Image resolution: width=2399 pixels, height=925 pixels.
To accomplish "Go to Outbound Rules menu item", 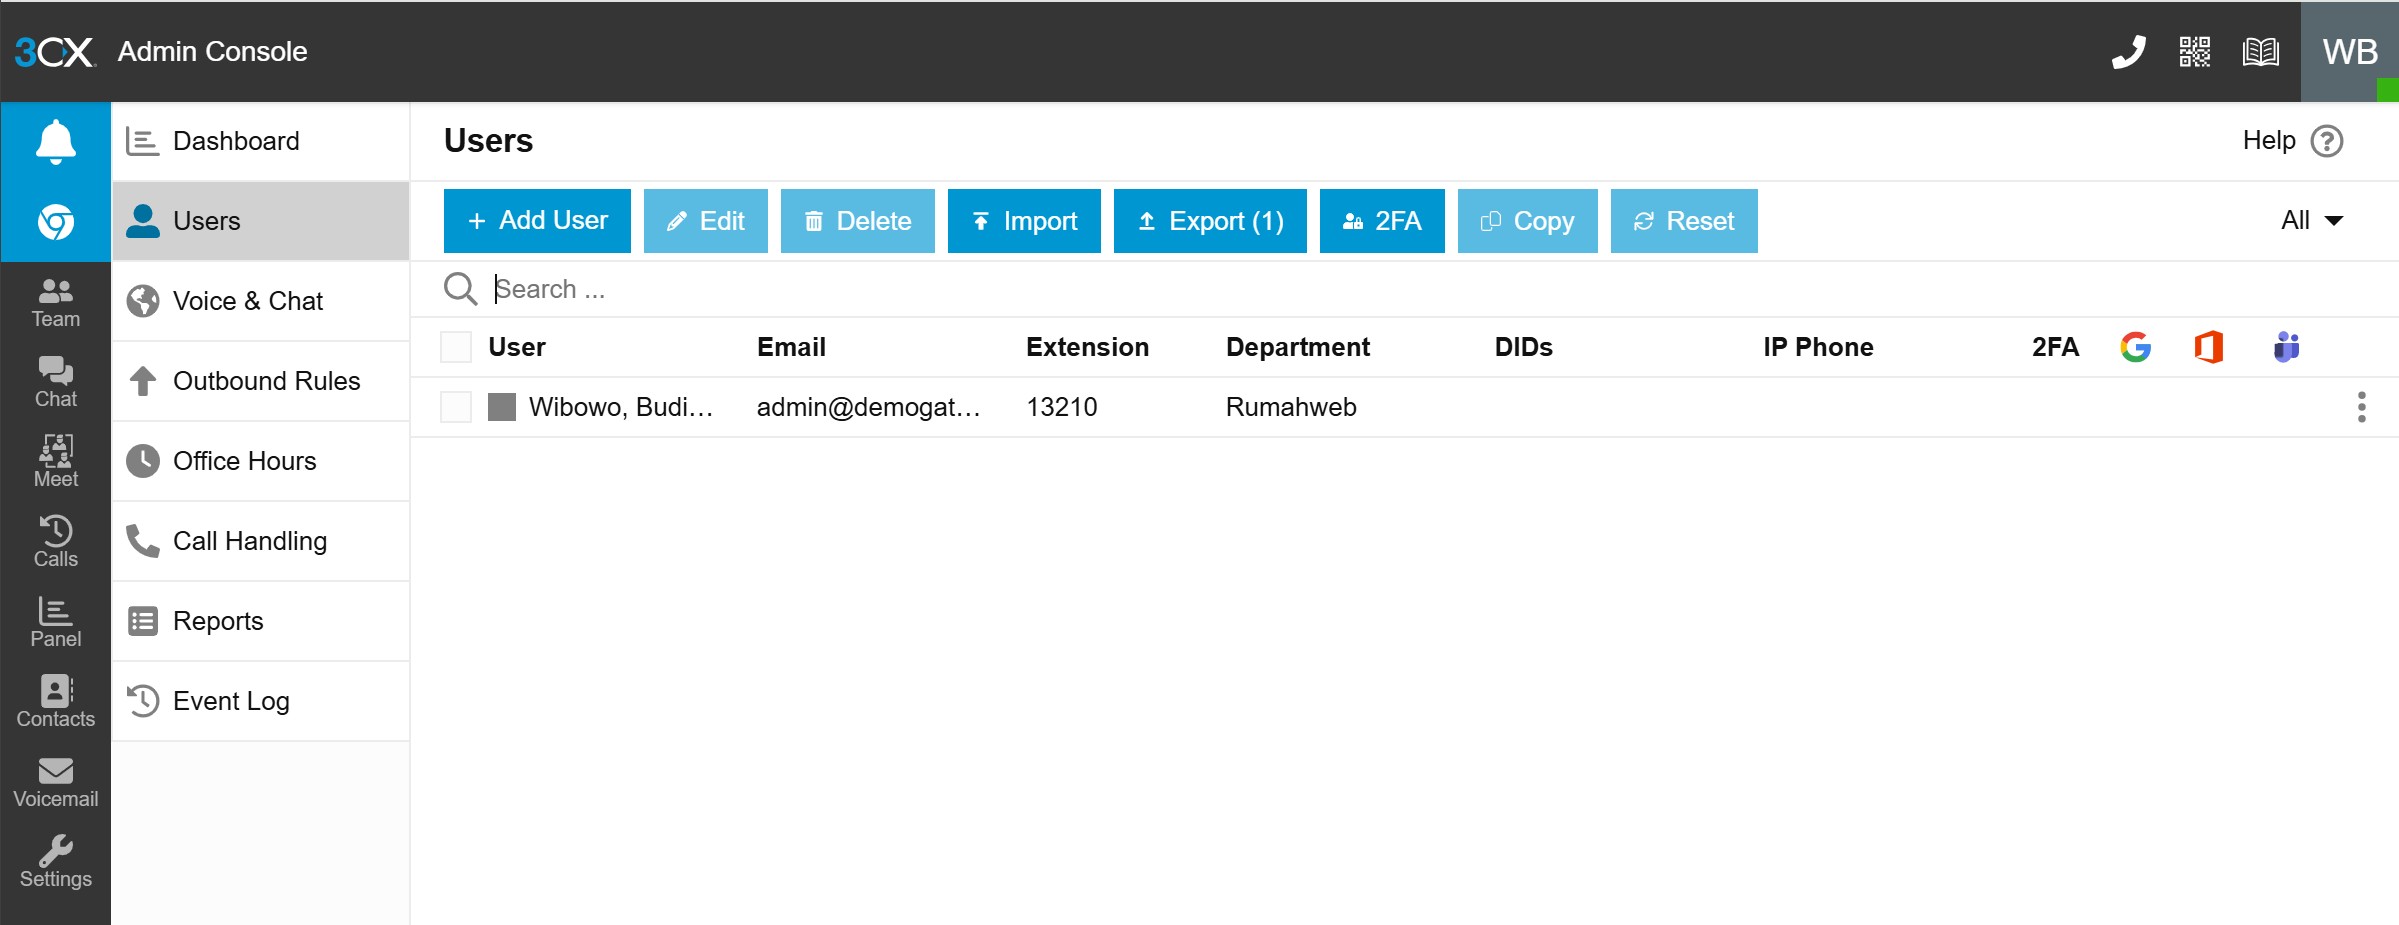I will click(265, 381).
